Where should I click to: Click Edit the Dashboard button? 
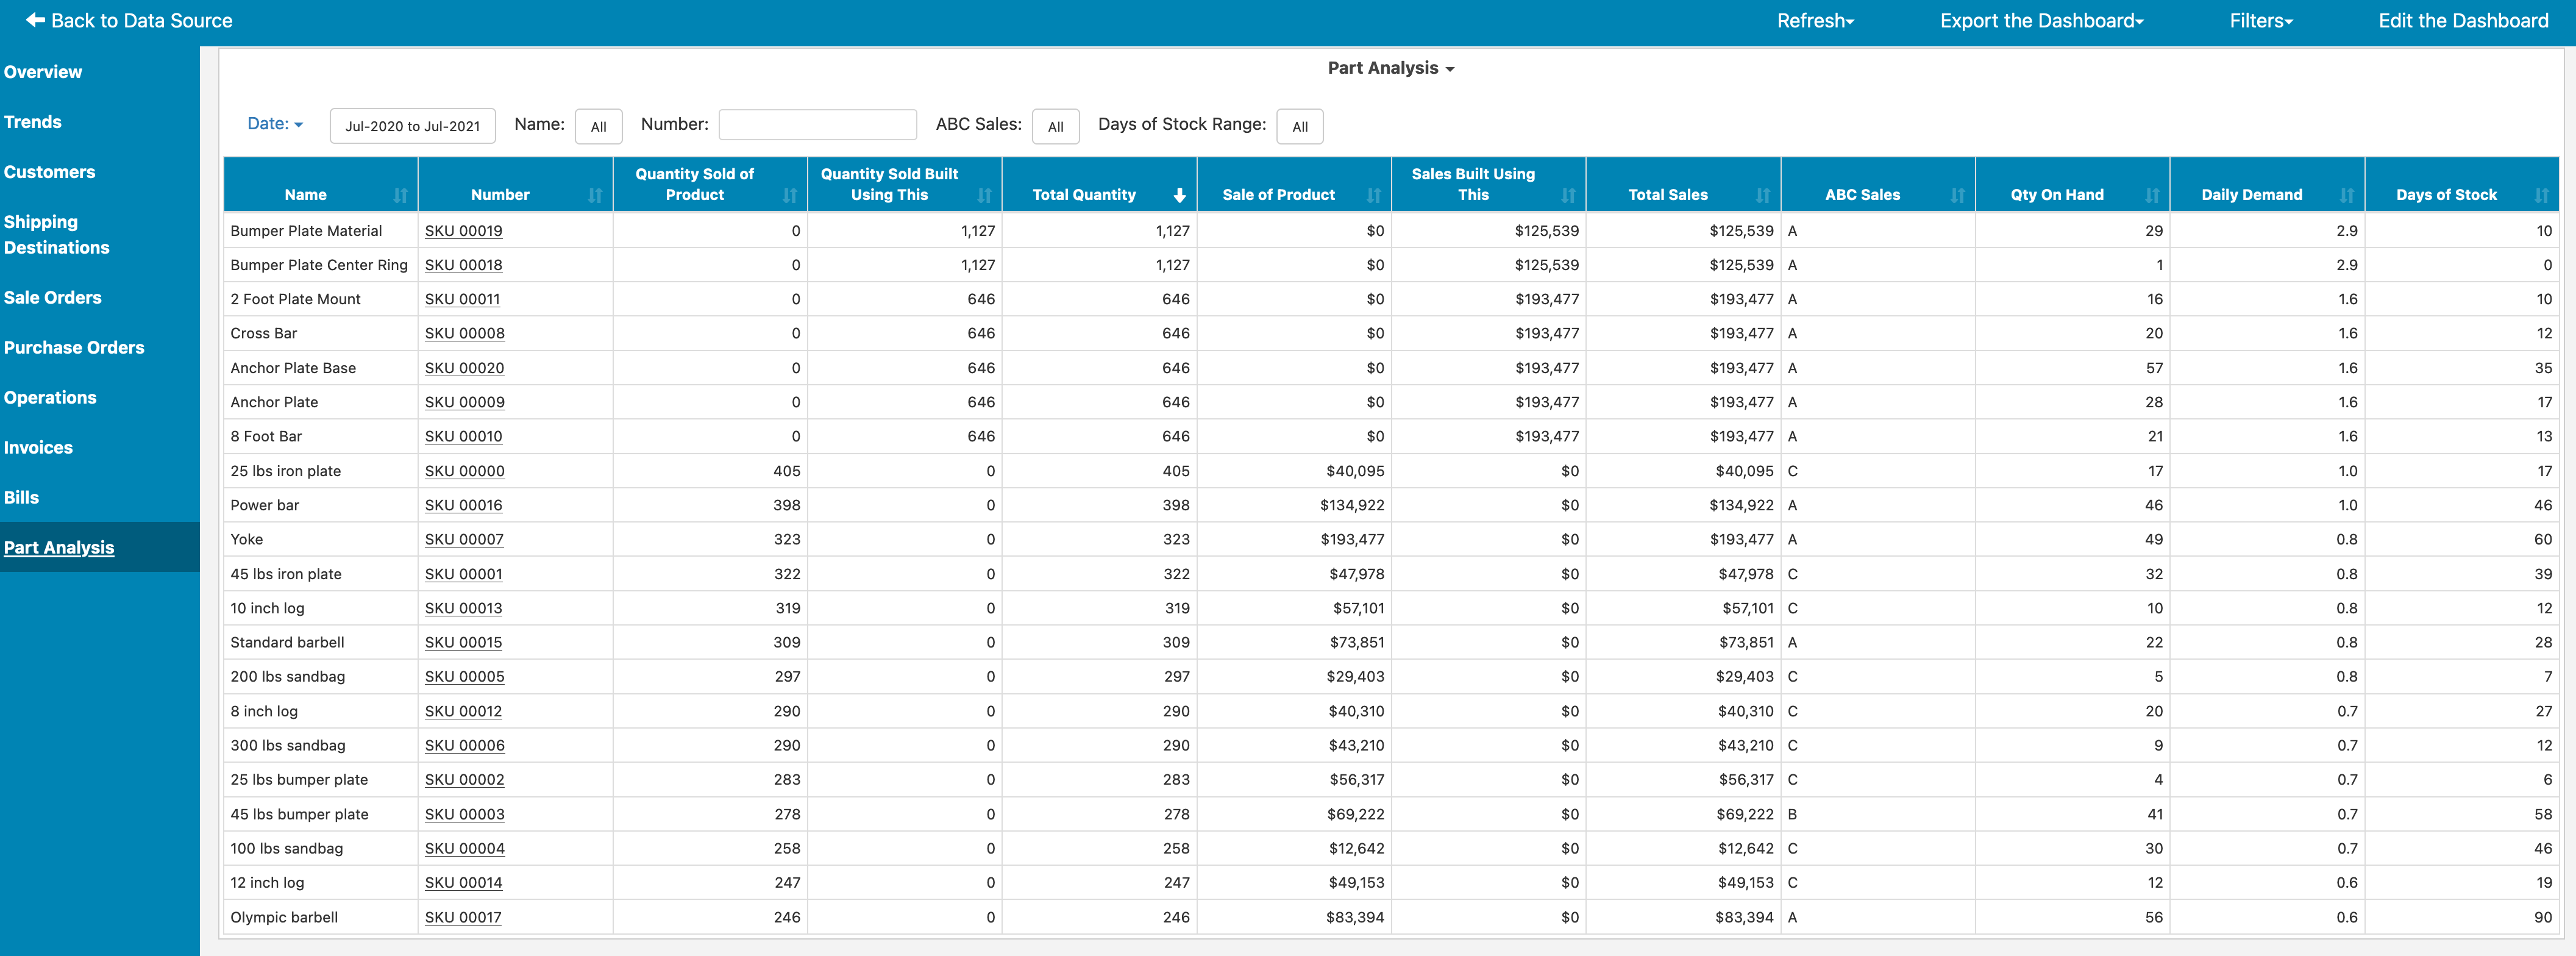pos(2462,21)
